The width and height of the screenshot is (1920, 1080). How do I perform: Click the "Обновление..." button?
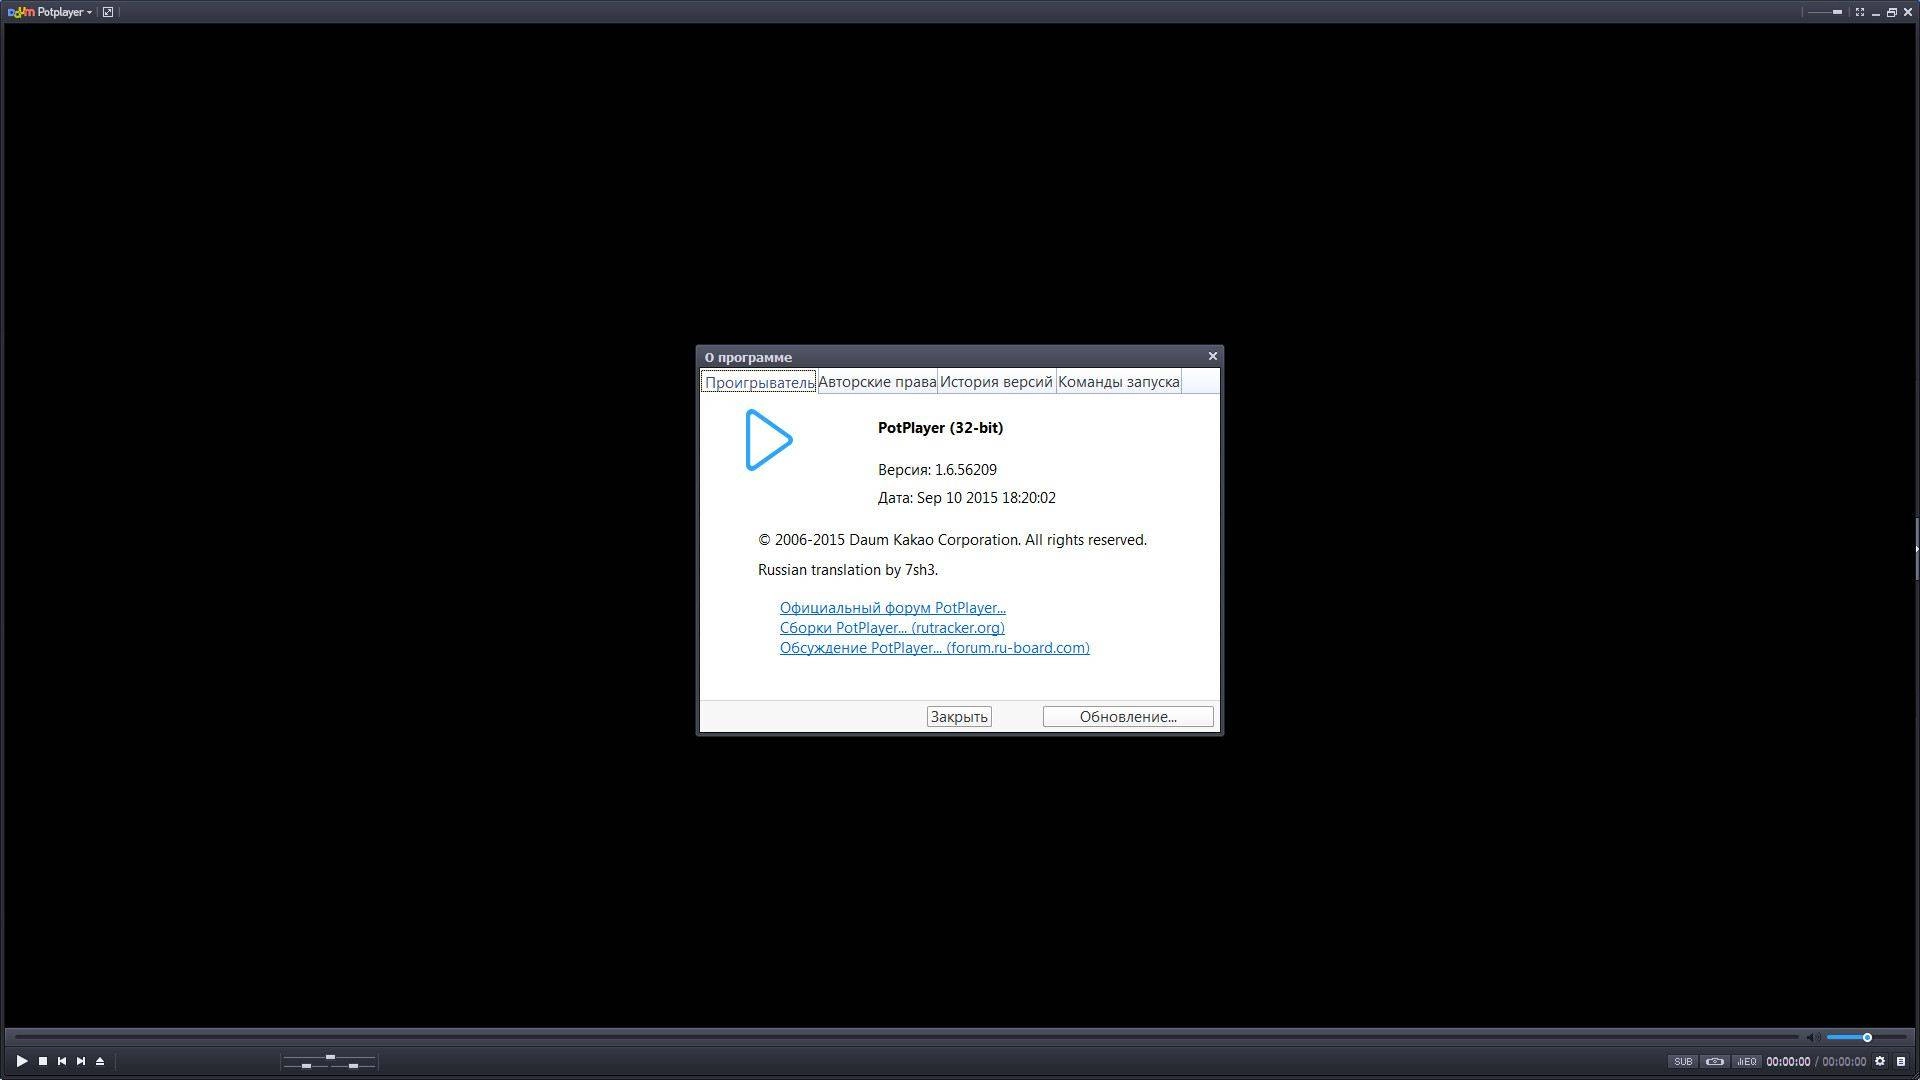pyautogui.click(x=1128, y=716)
